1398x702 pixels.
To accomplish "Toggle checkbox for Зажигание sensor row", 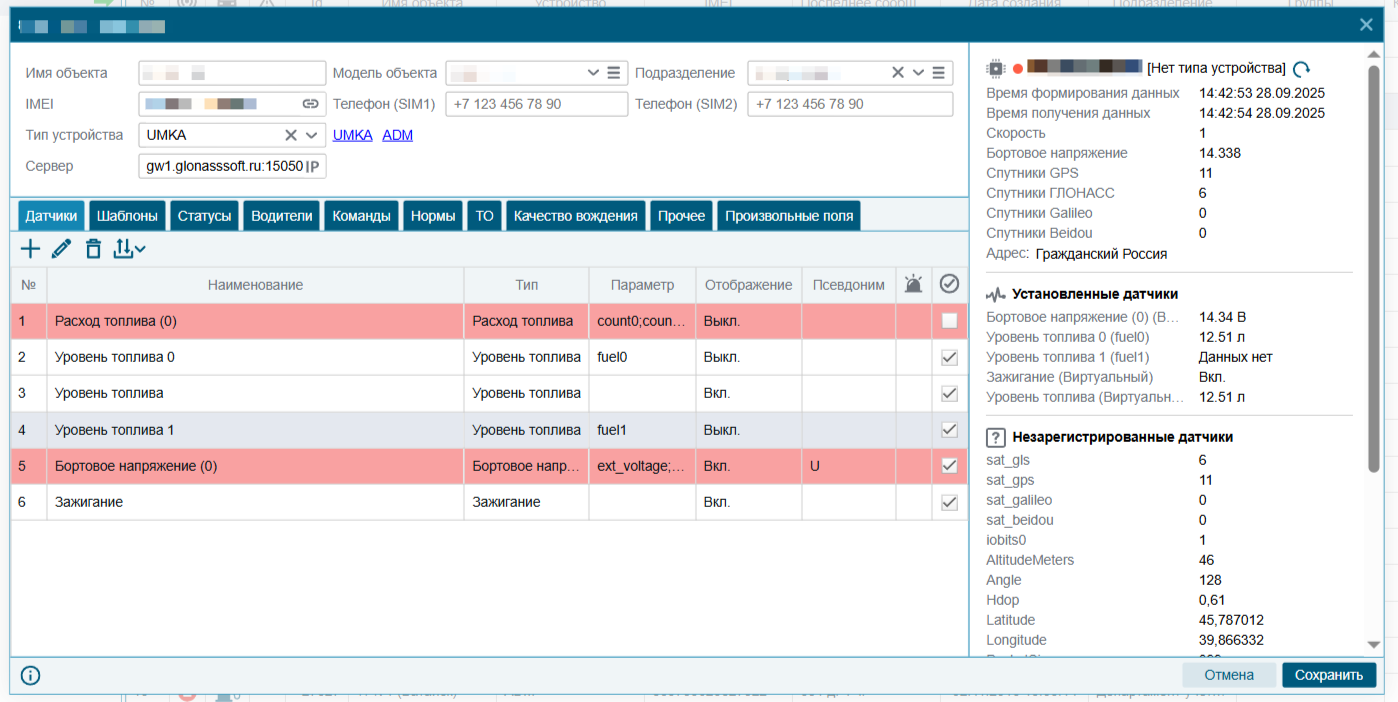I will coord(949,502).
